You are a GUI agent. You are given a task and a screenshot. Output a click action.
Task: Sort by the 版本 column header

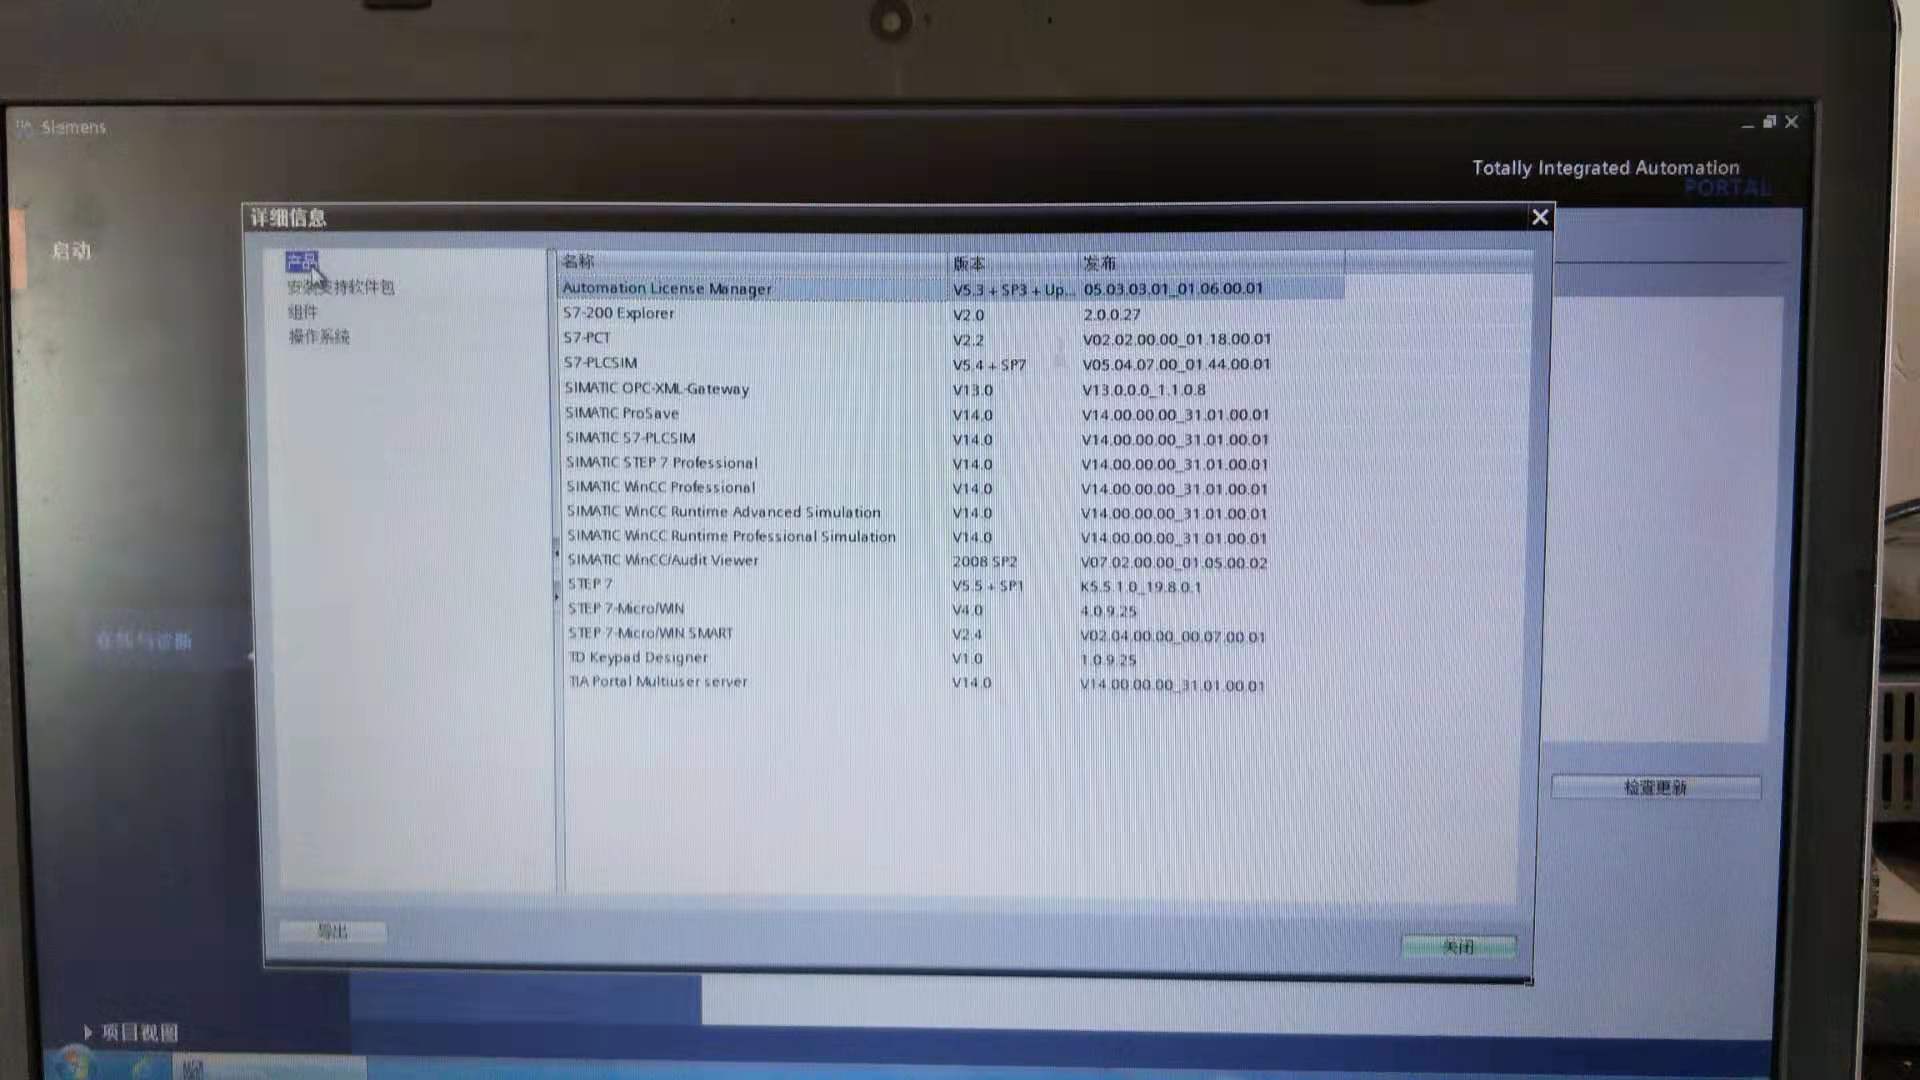click(x=968, y=263)
